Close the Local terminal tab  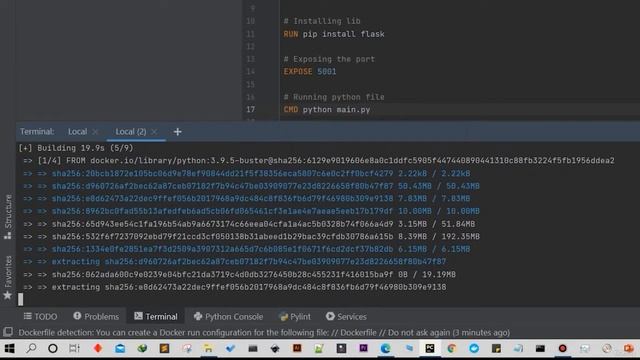tap(95, 132)
